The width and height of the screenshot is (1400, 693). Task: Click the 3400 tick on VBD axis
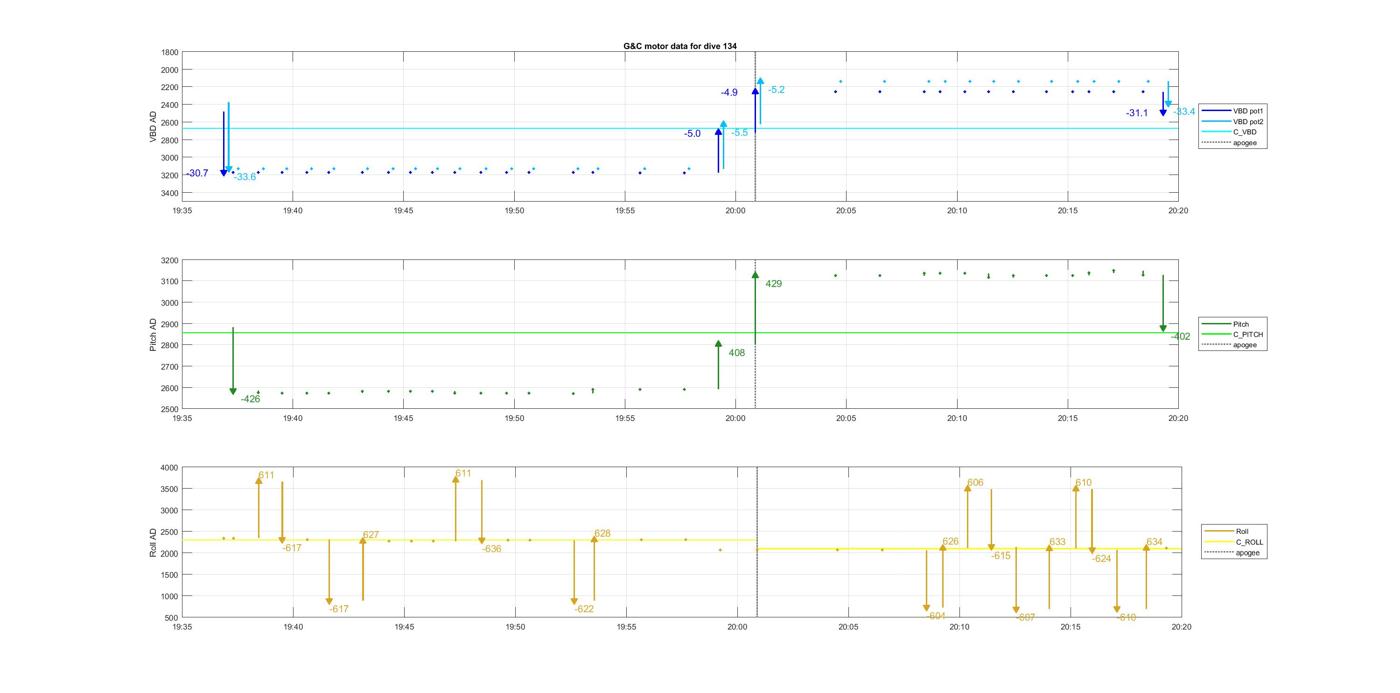pyautogui.click(x=170, y=192)
